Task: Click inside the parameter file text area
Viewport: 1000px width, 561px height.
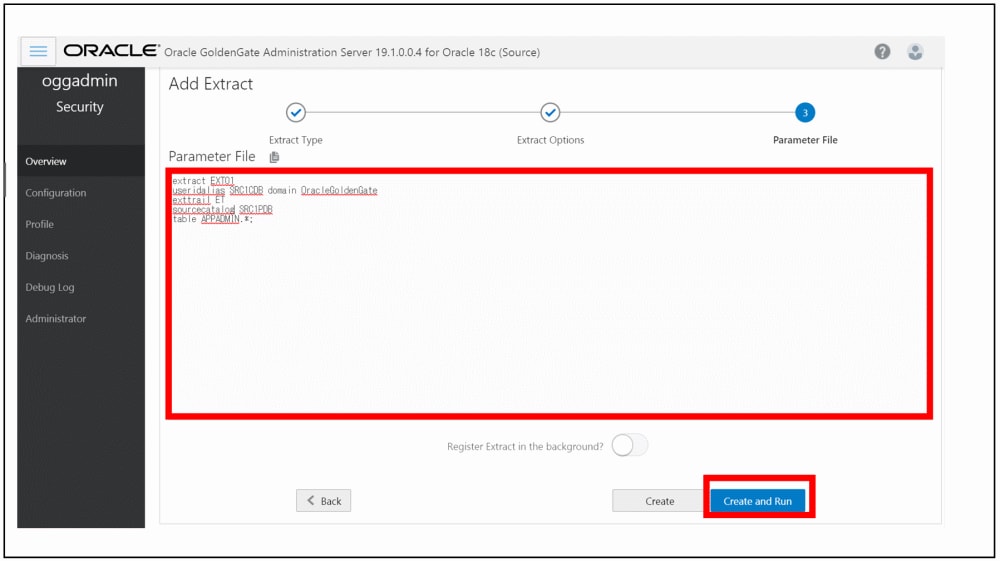Action: click(549, 294)
